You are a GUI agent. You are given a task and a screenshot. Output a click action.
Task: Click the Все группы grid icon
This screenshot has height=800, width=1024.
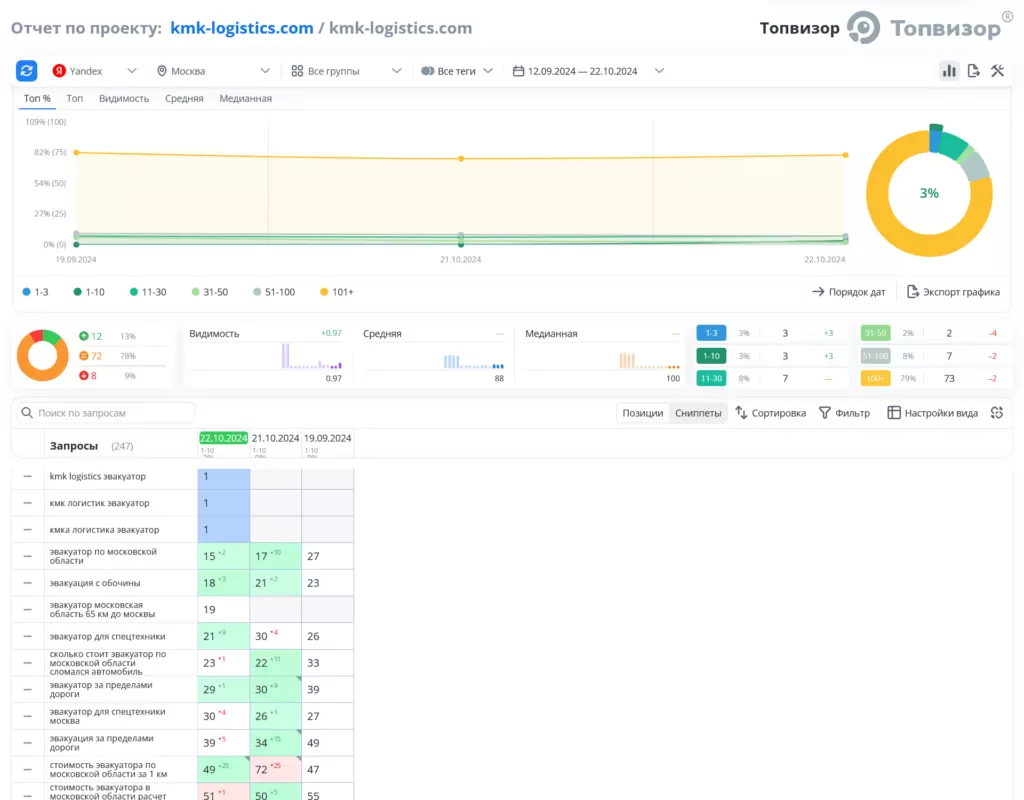click(297, 71)
